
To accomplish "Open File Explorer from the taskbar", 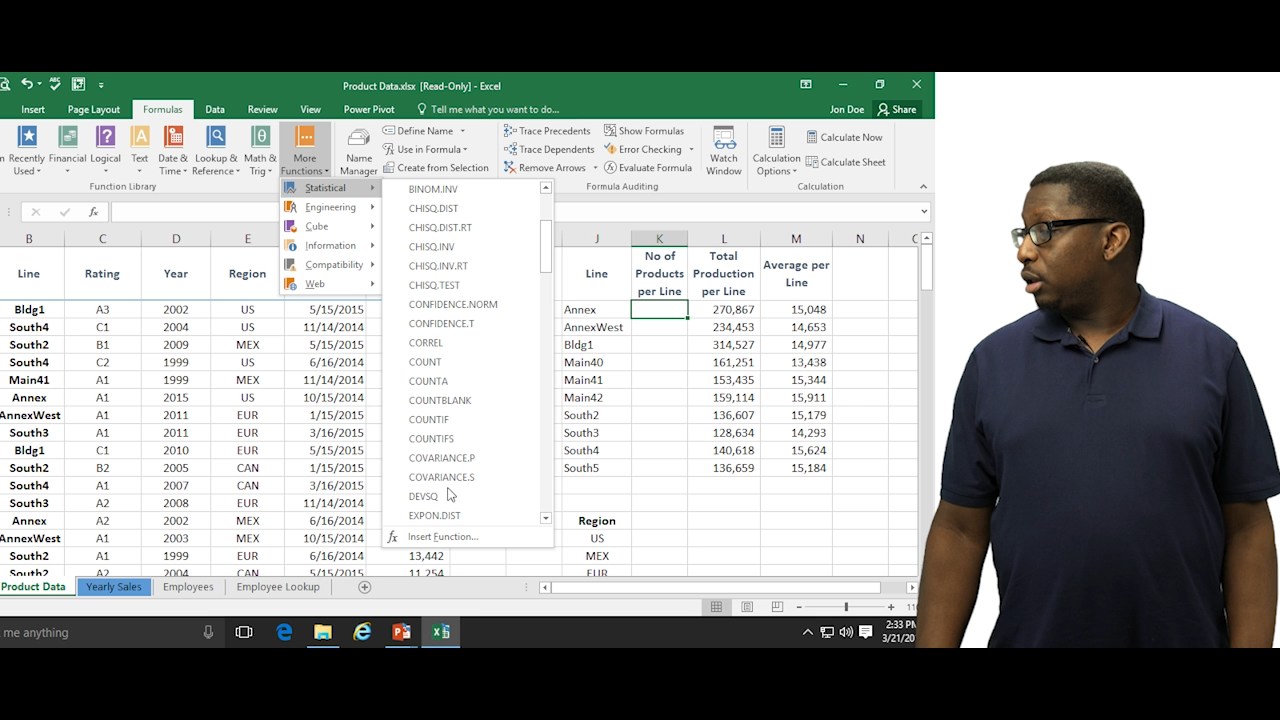I will [322, 632].
